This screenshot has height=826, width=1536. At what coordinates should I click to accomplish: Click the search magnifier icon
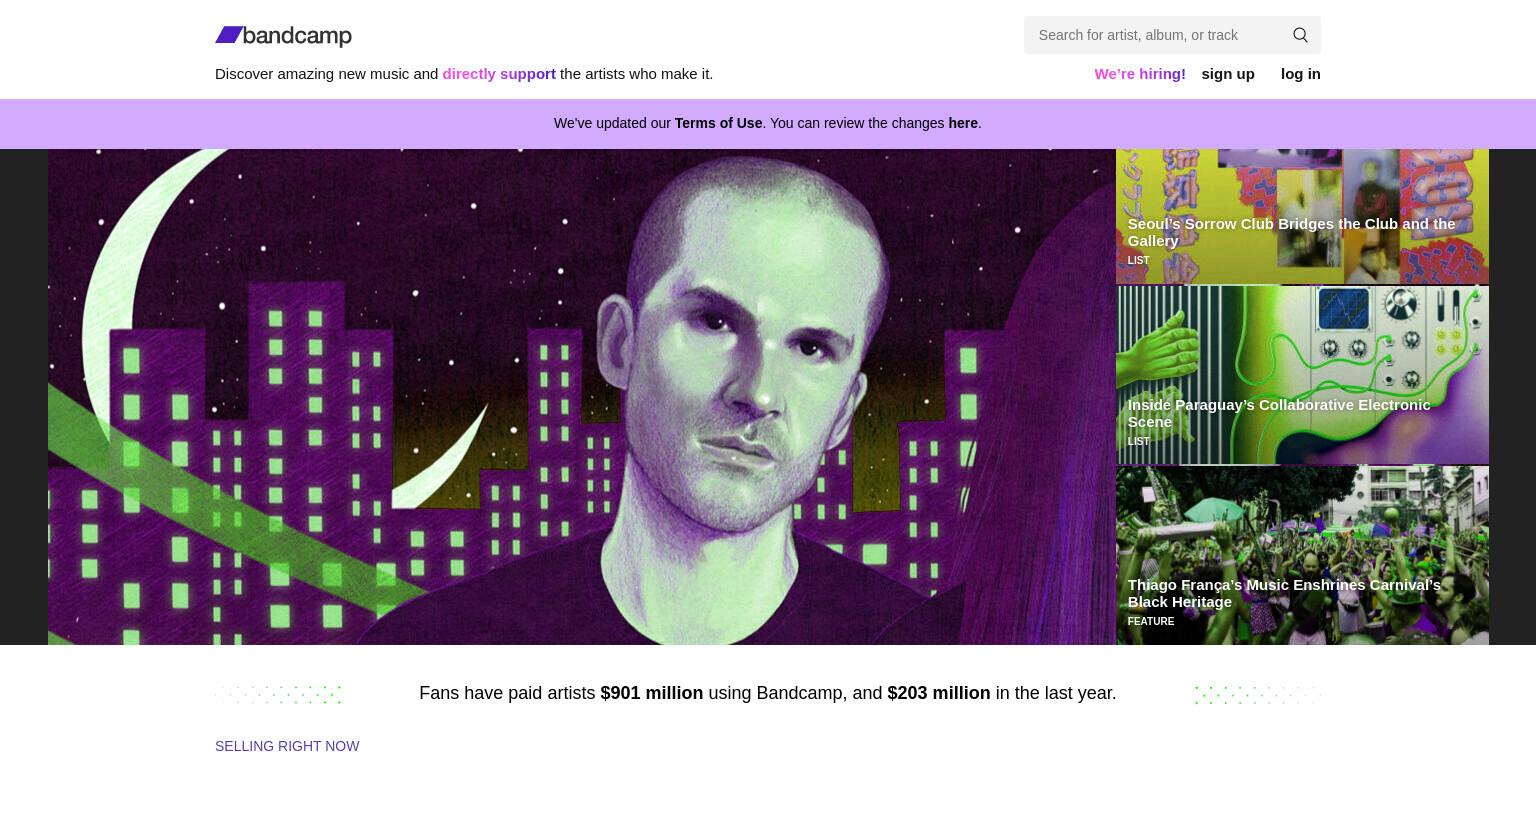[x=1300, y=35]
